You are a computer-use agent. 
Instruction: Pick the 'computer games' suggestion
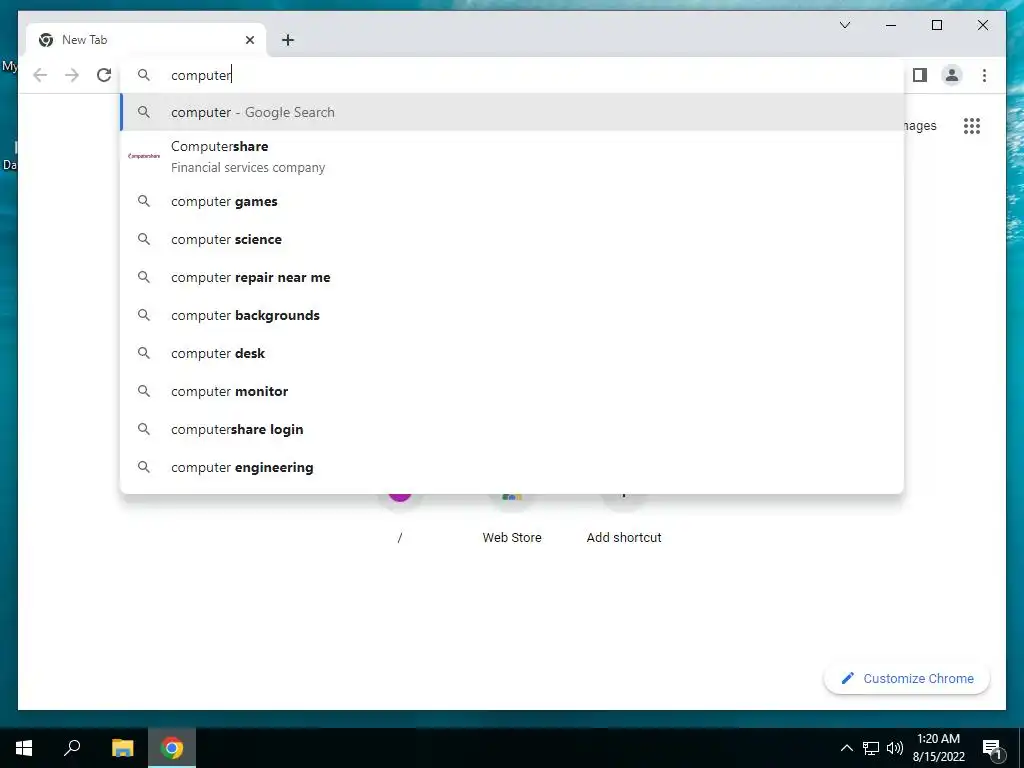[x=513, y=202]
